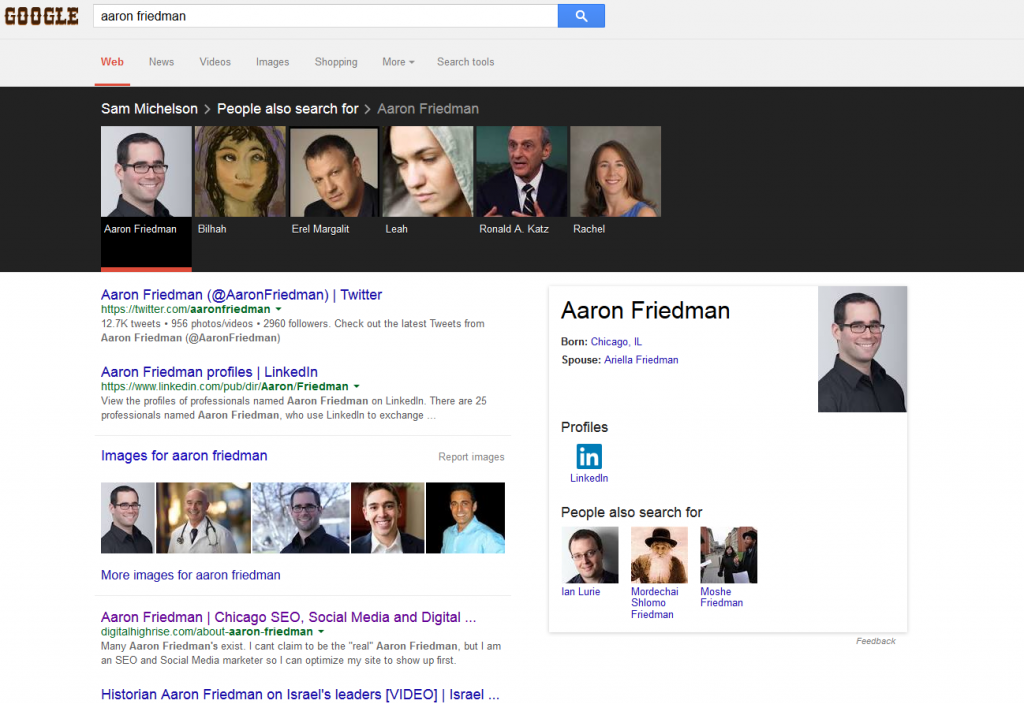Expand dropdown arrow beside the Twitter URL
The width and height of the screenshot is (1024, 704).
point(279,309)
